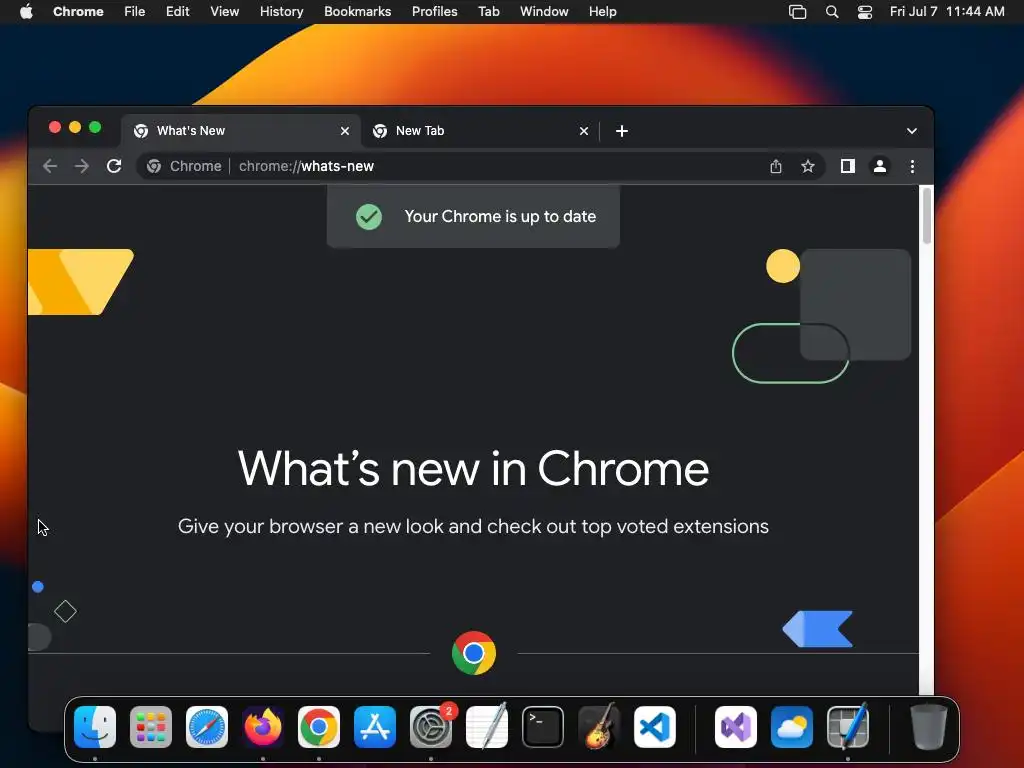The height and width of the screenshot is (768, 1024).
Task: Close the New Tab tab
Action: 584,131
